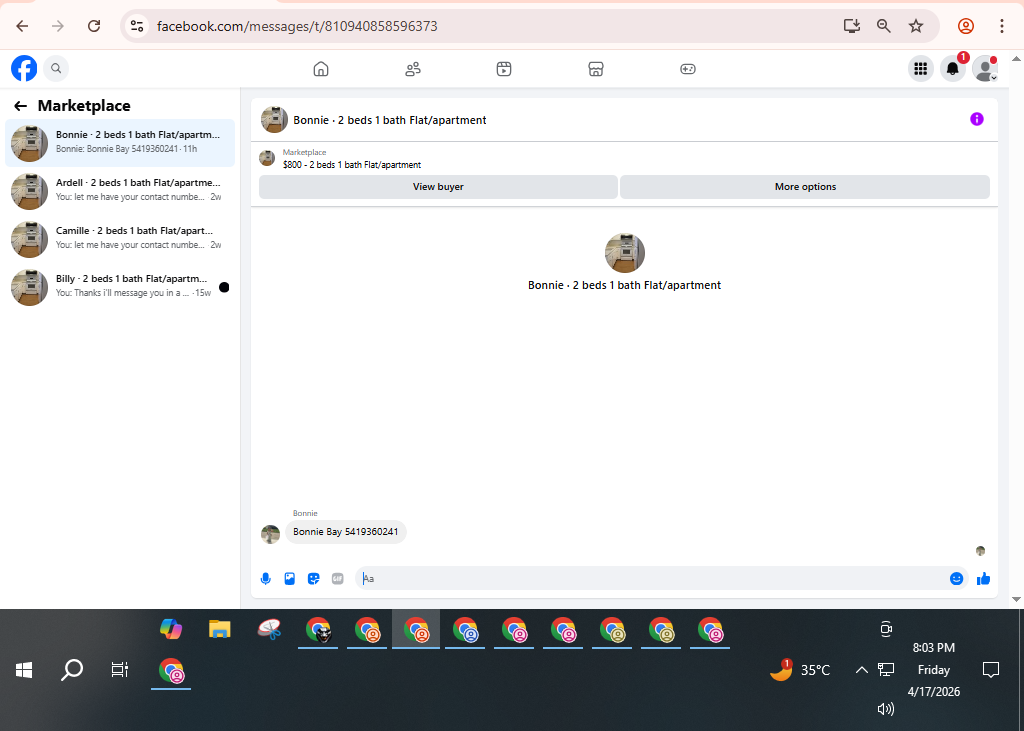Click the page scrollbar down arrow

(1016, 599)
